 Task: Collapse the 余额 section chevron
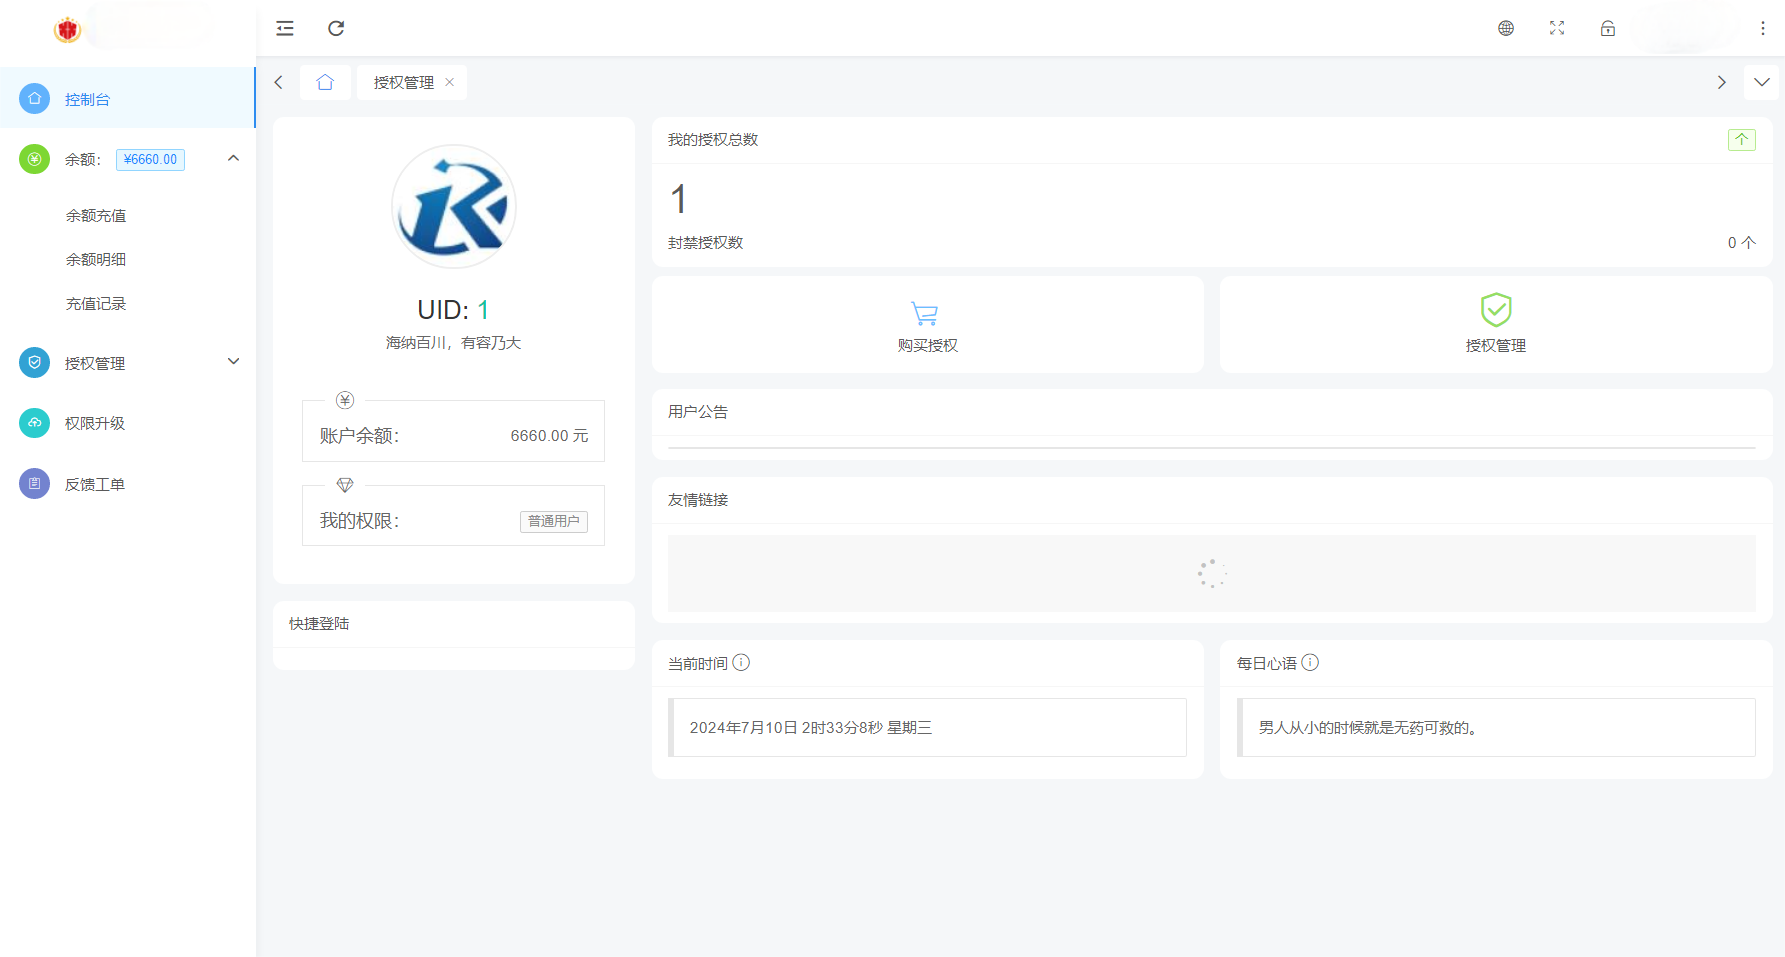[233, 158]
